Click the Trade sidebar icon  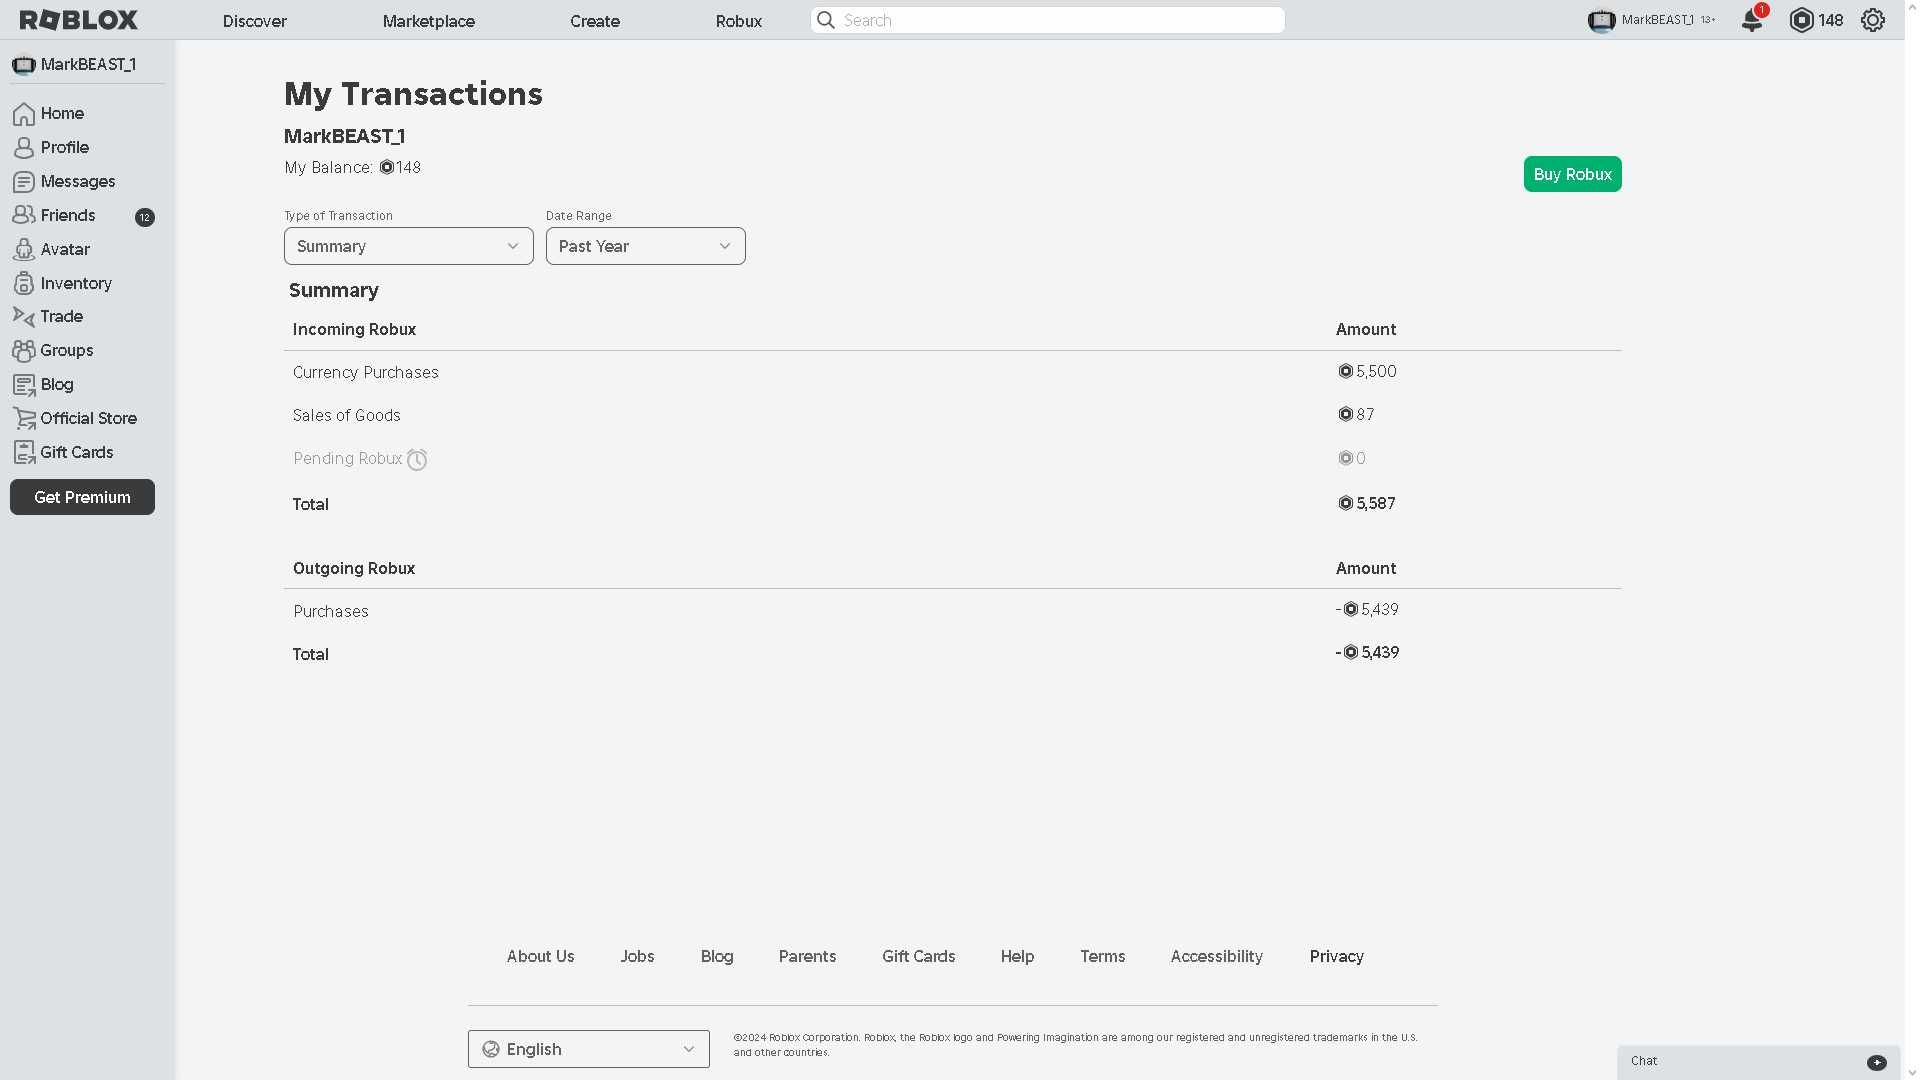click(24, 316)
